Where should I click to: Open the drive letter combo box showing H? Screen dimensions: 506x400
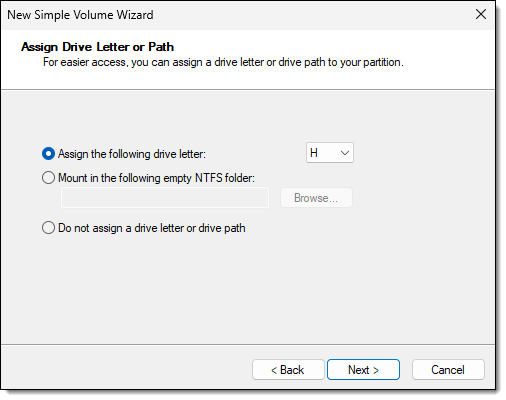click(330, 153)
